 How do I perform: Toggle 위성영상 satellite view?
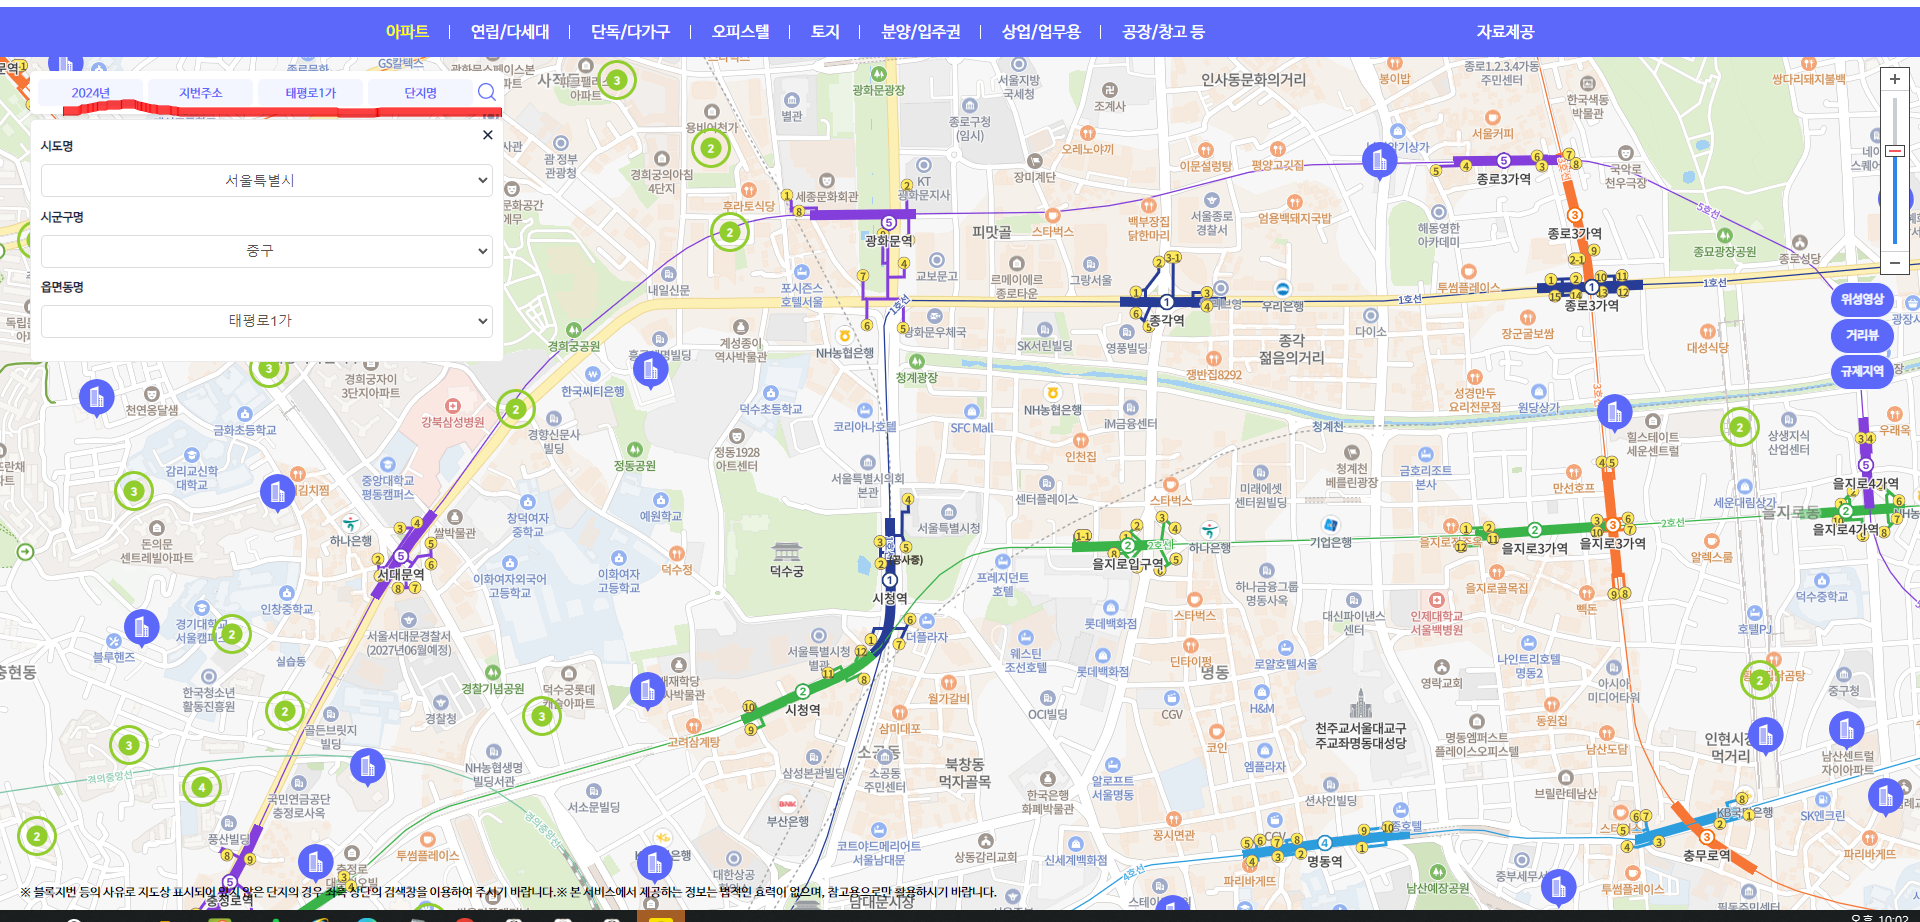(1862, 299)
